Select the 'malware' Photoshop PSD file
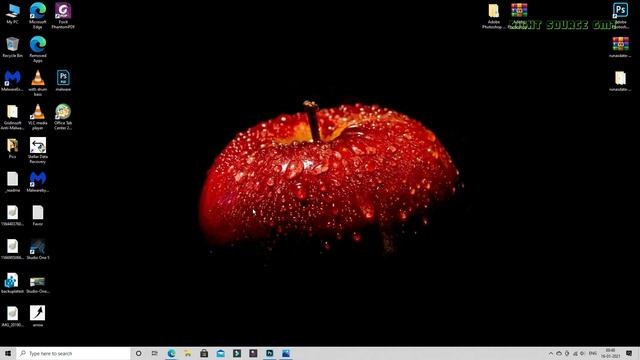 coord(63,81)
